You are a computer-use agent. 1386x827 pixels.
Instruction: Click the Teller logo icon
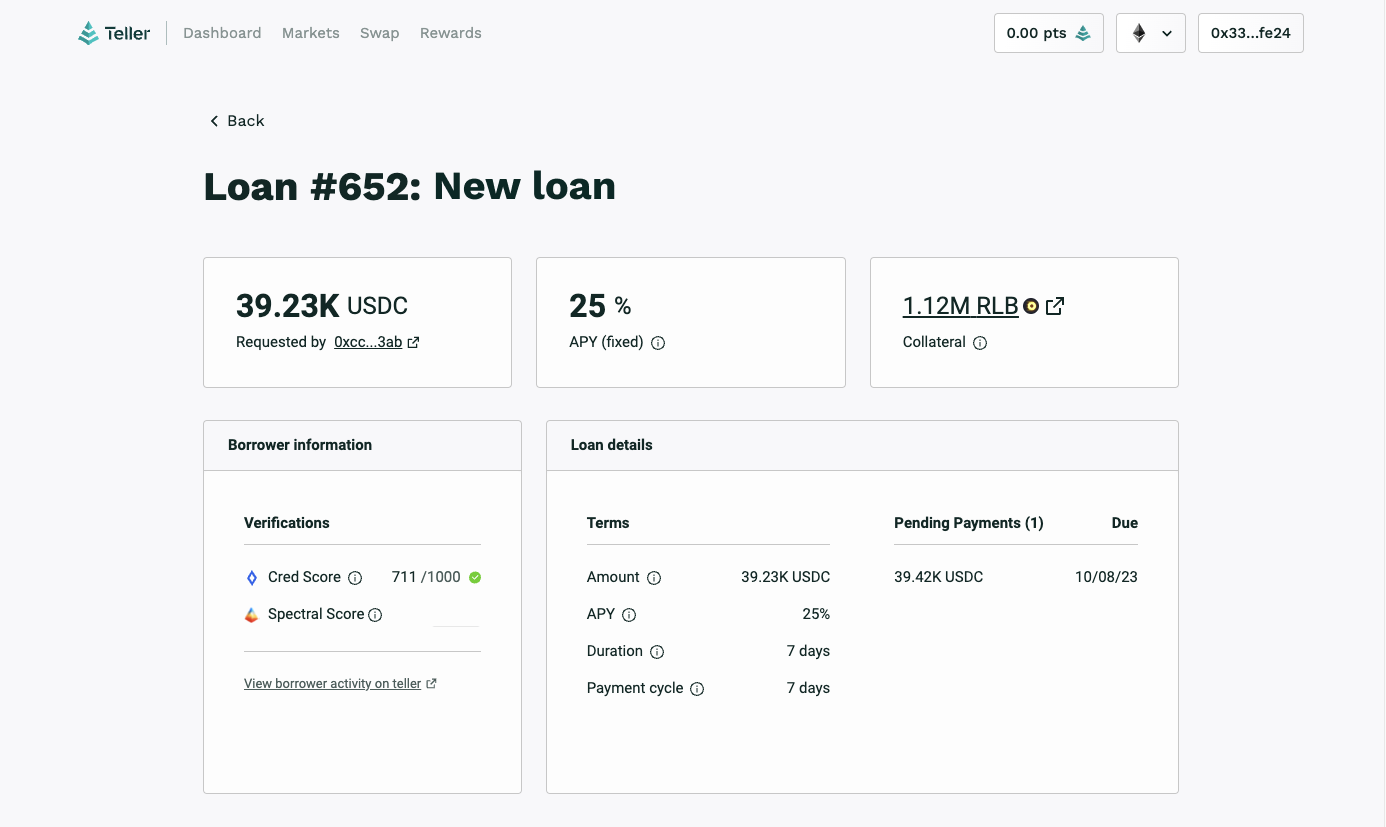point(89,32)
